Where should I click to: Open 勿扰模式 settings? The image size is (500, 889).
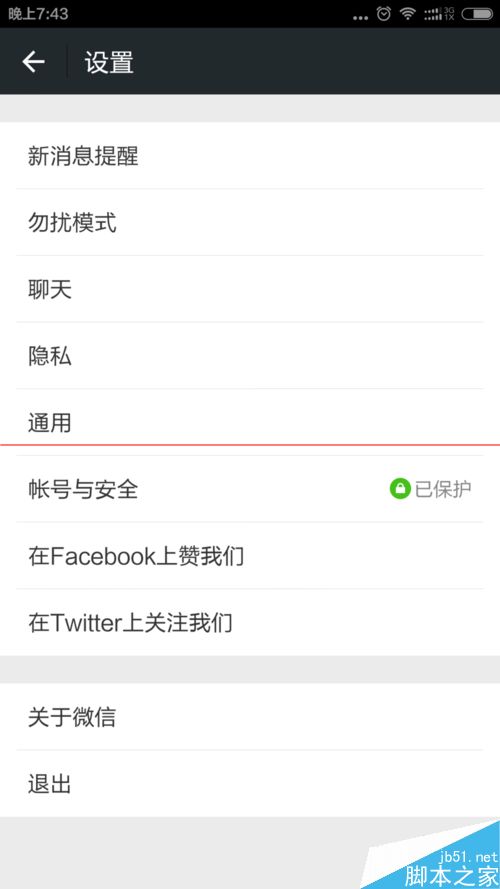(250, 222)
